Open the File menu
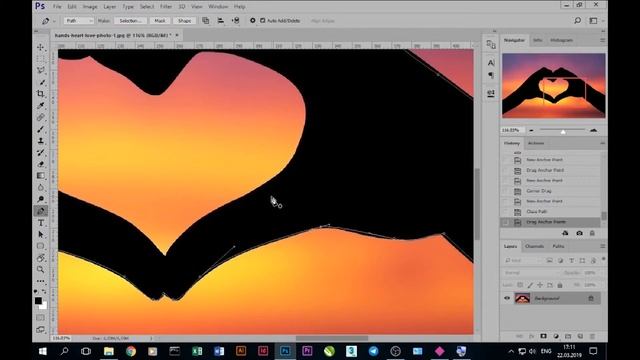The image size is (640, 360). (x=57, y=7)
